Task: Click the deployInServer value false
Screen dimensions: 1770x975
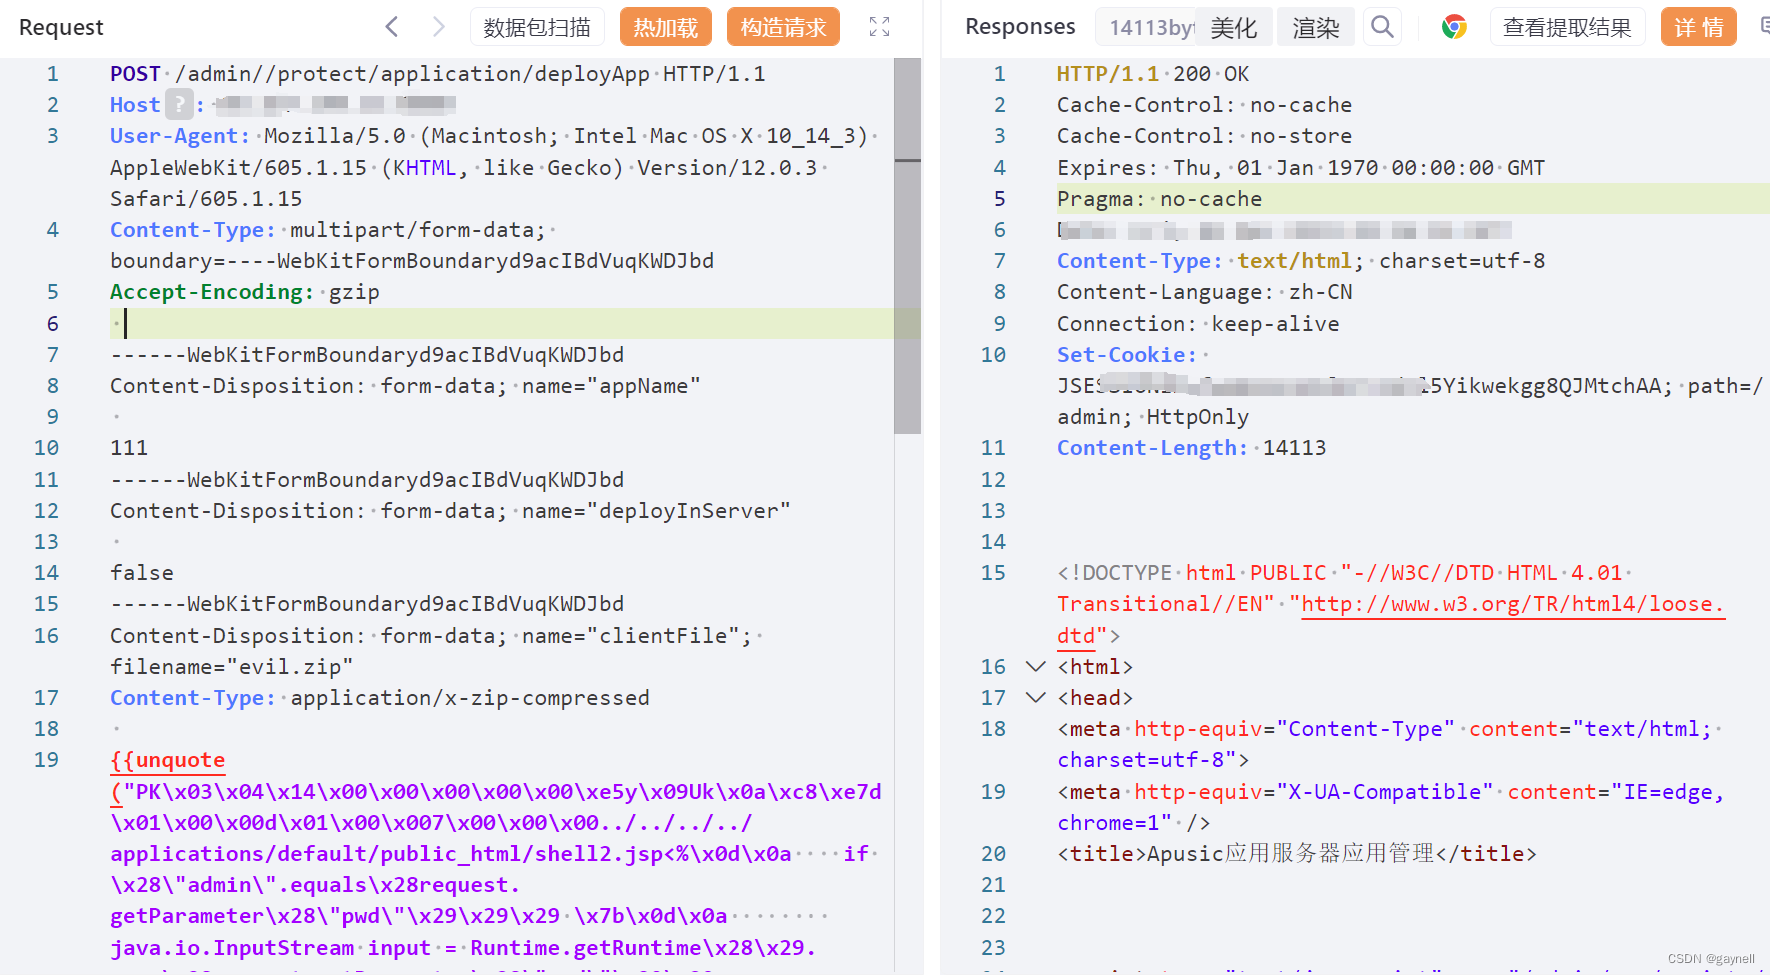Action: 142,573
